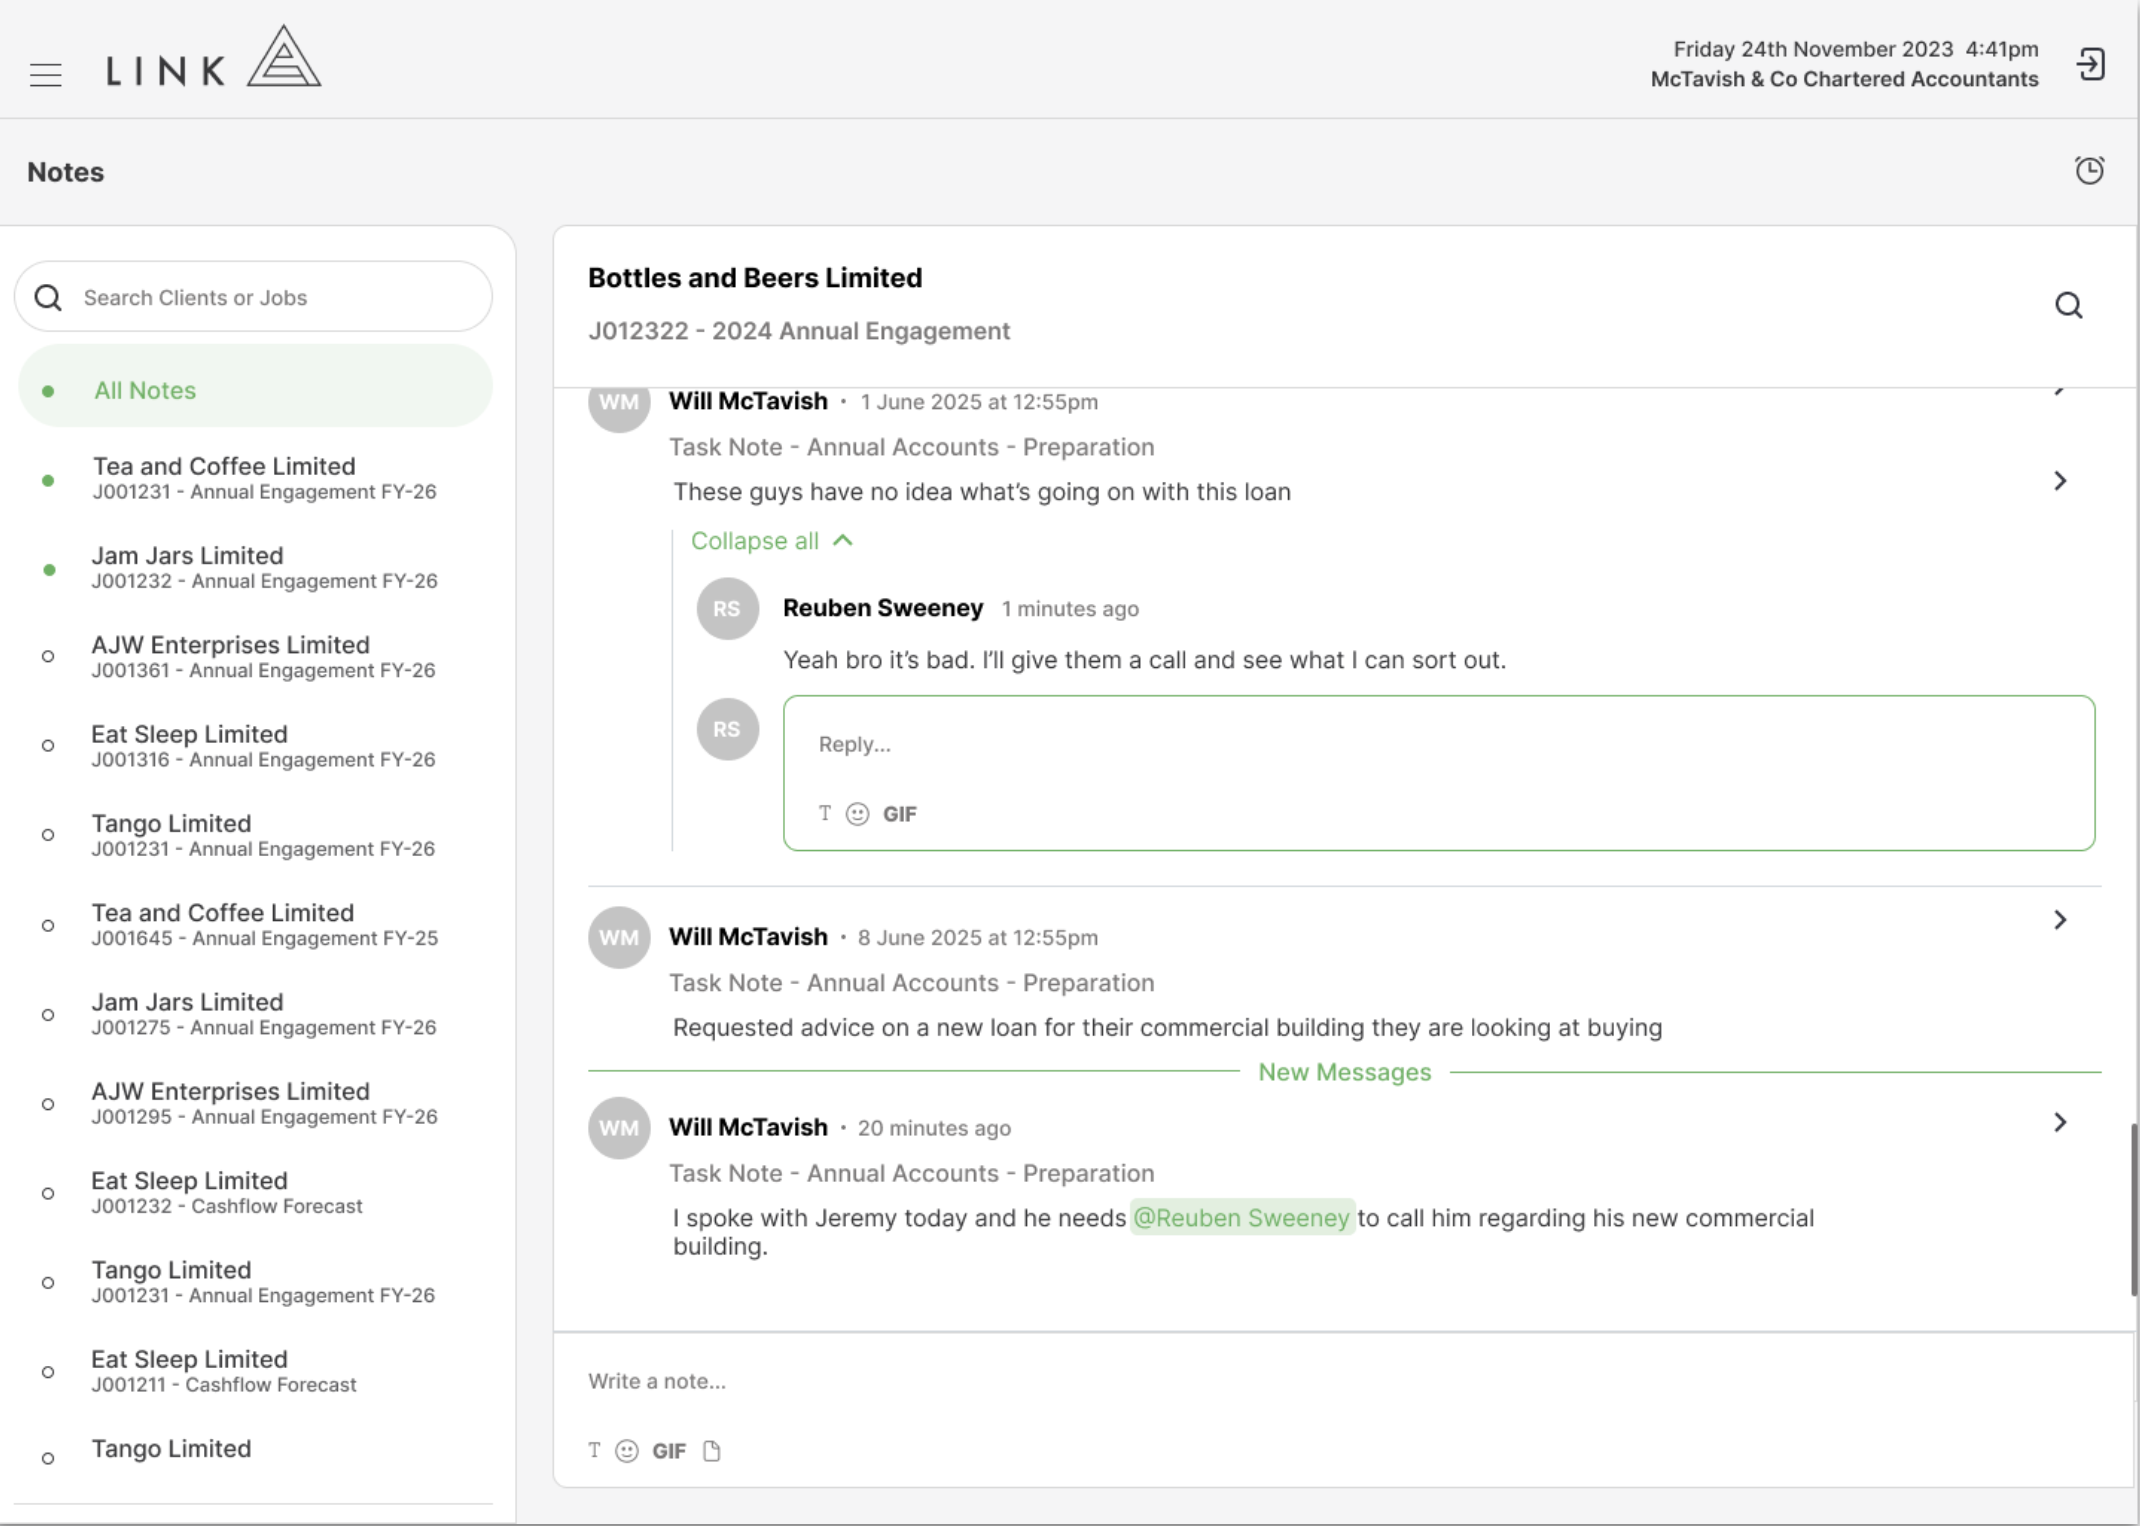Open GIF picker in note composer

click(x=669, y=1451)
